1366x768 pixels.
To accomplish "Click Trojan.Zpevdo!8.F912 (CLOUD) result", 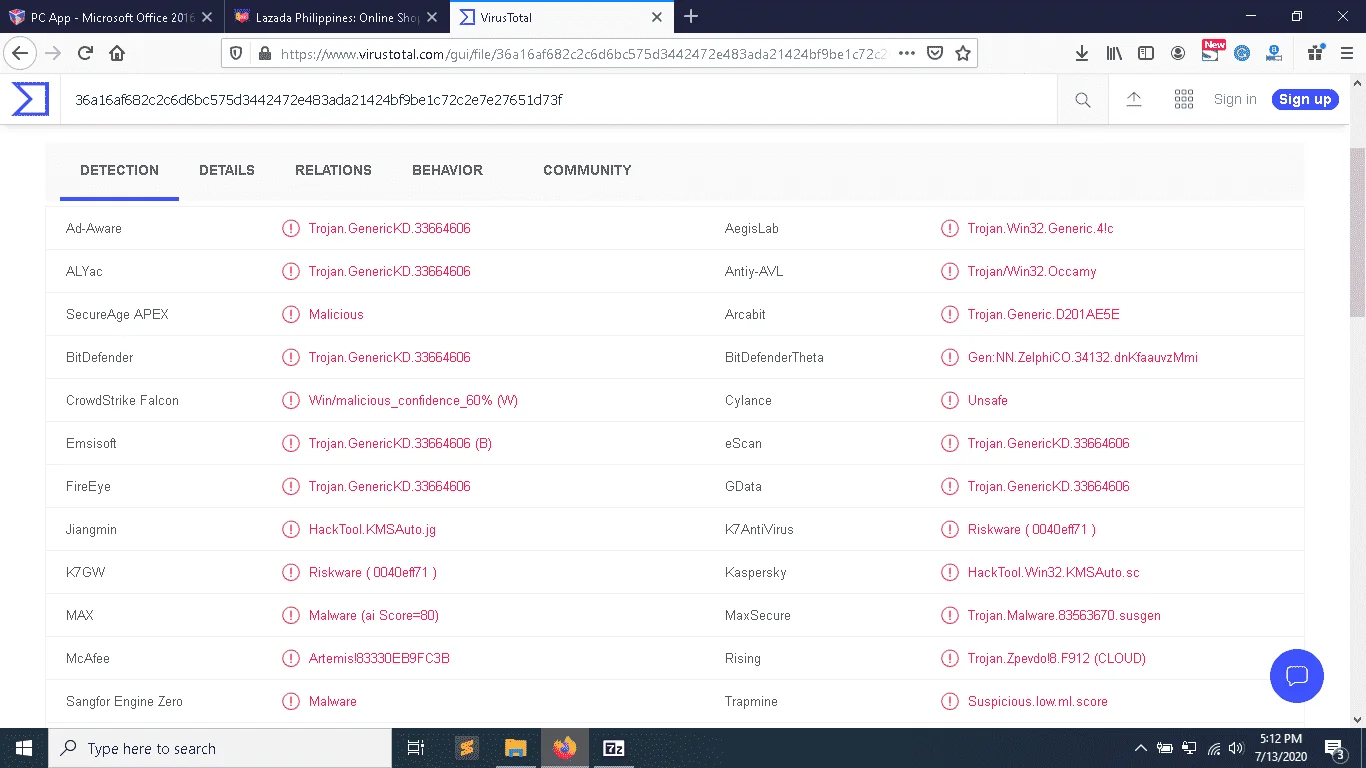I will click(x=1056, y=658).
